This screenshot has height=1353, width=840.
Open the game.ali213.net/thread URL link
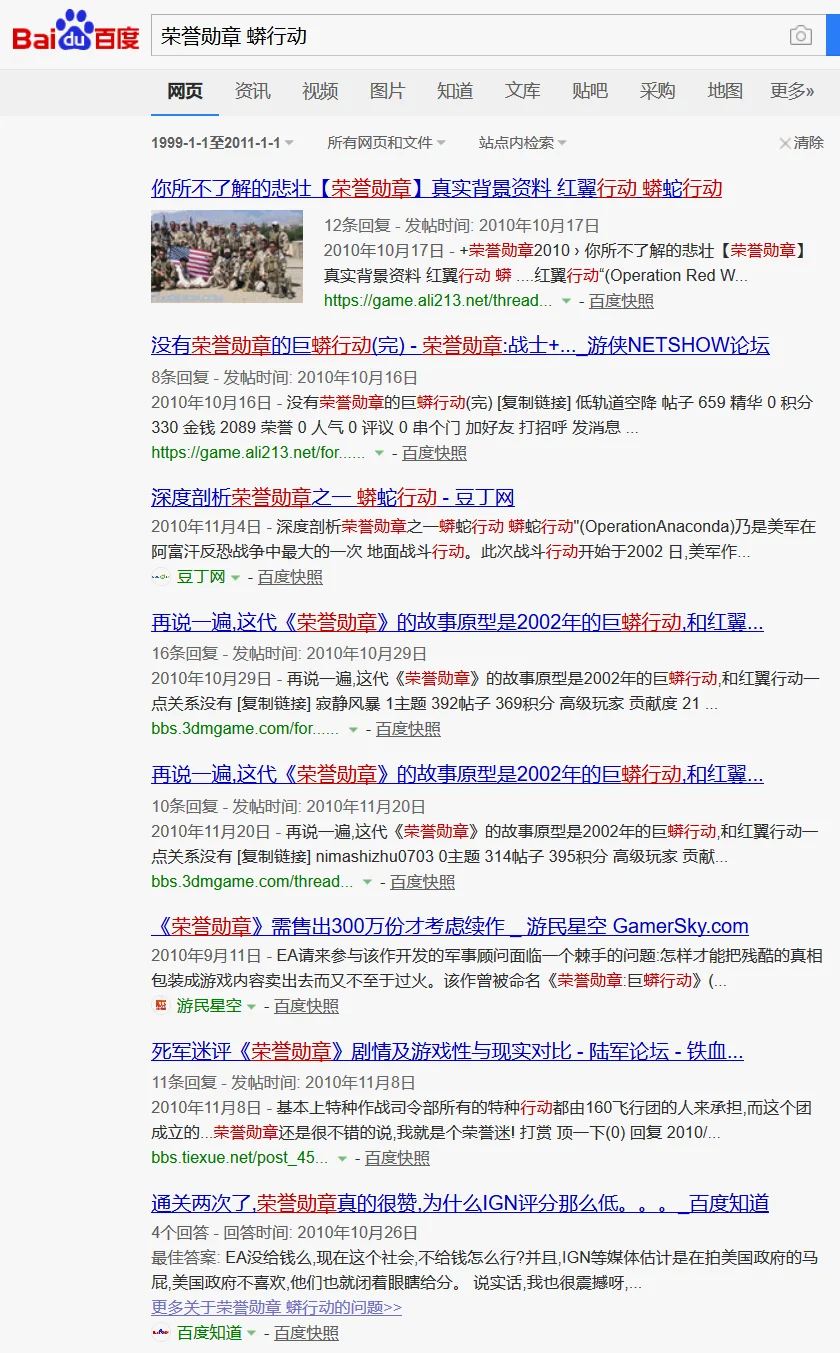click(438, 300)
